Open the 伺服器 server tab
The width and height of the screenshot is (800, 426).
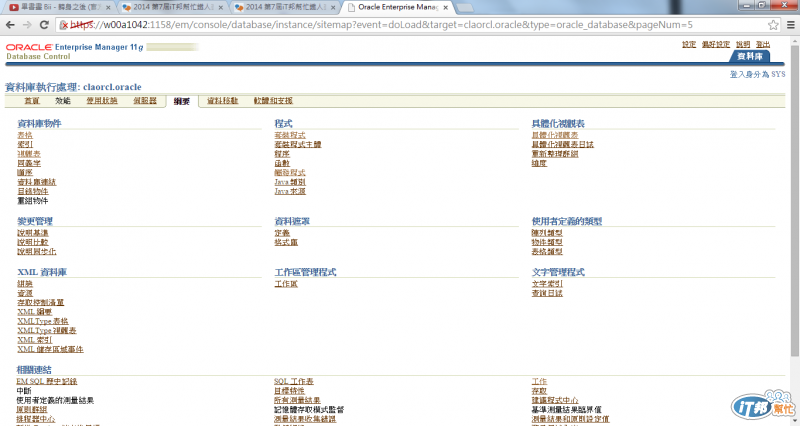(145, 101)
